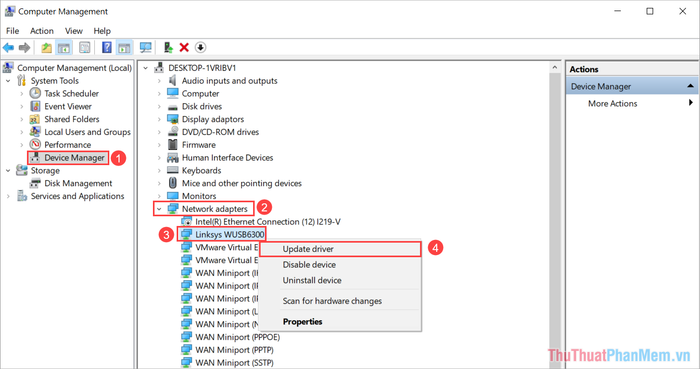Open the Action menu
This screenshot has height=369, width=700.
click(x=42, y=31)
